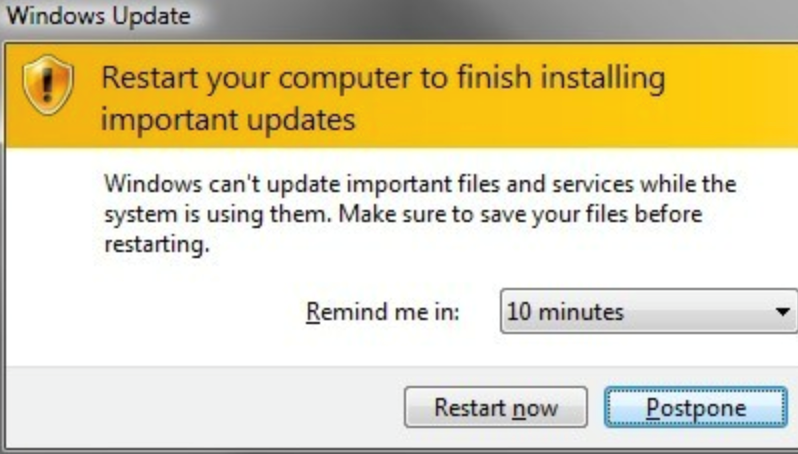
Task: Postpone the restart reminder
Action: point(696,407)
